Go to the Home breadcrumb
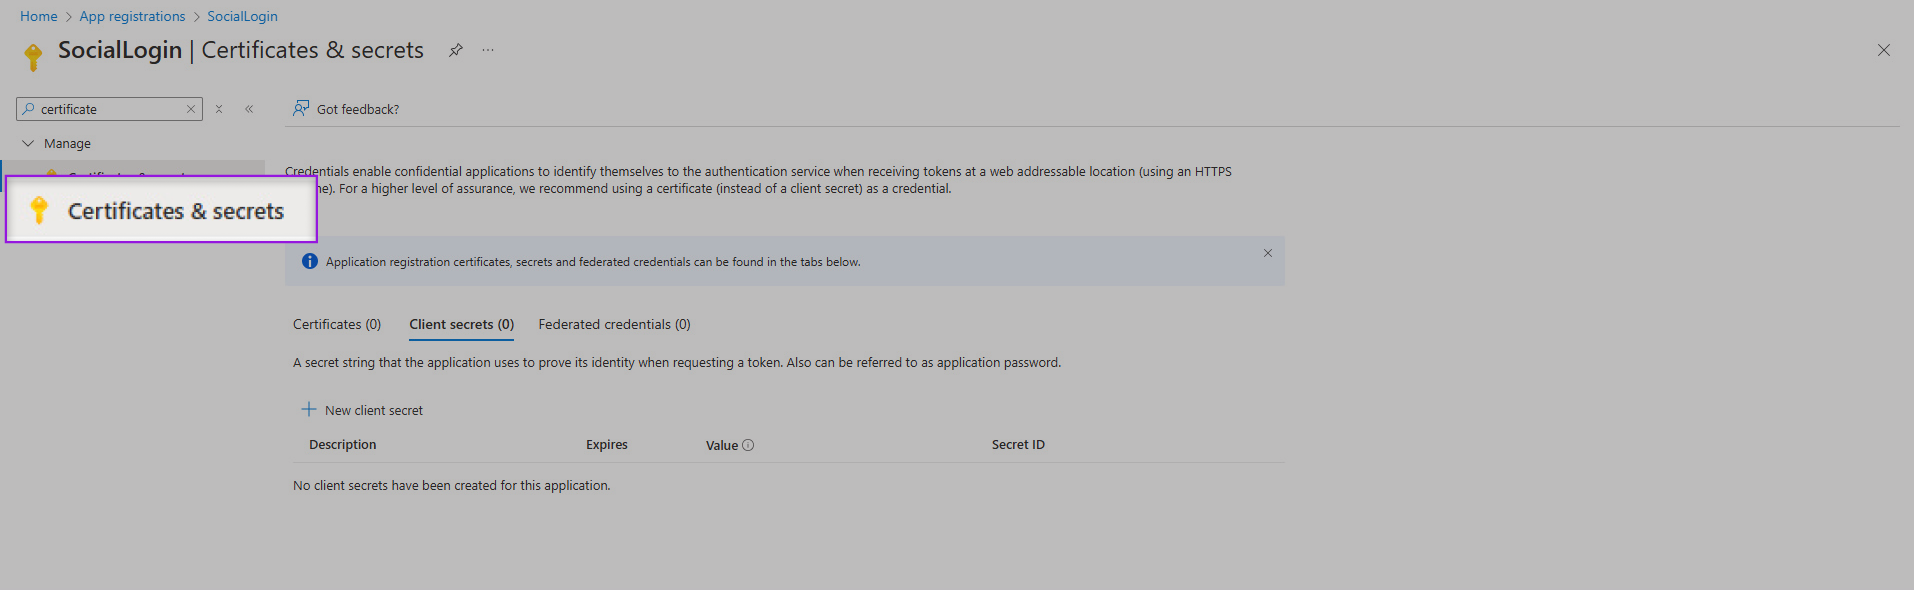 click(x=39, y=16)
